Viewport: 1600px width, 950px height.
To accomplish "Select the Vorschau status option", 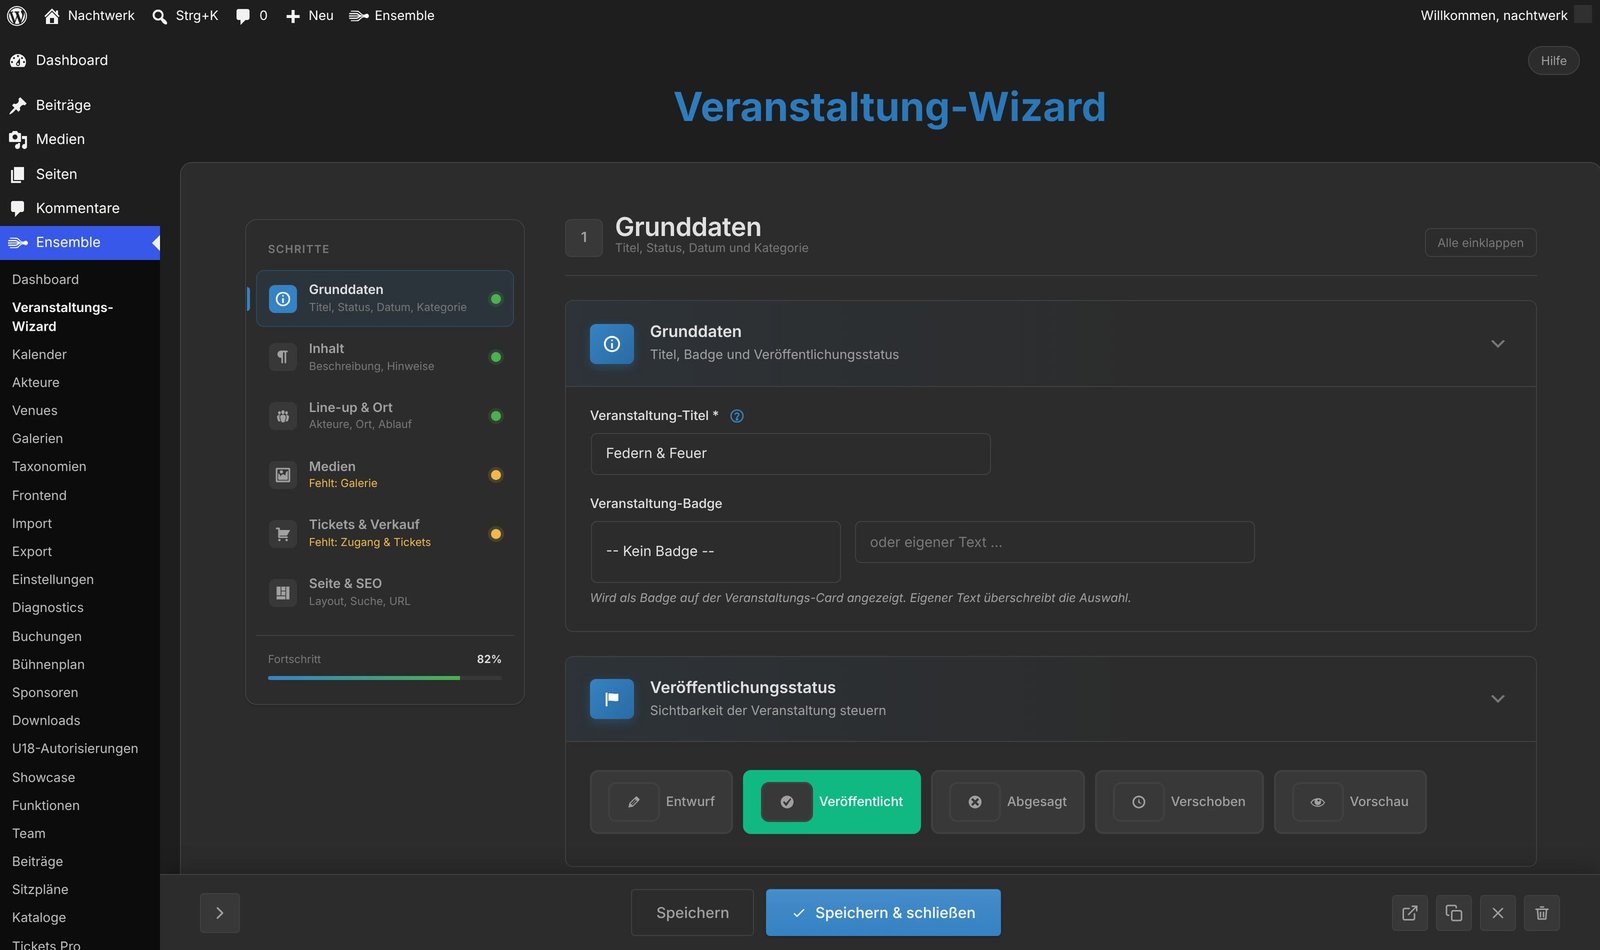I will point(1350,802).
